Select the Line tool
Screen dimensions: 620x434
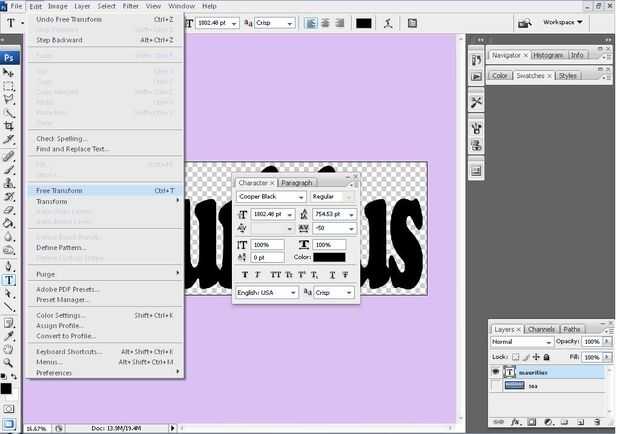coord(8,307)
